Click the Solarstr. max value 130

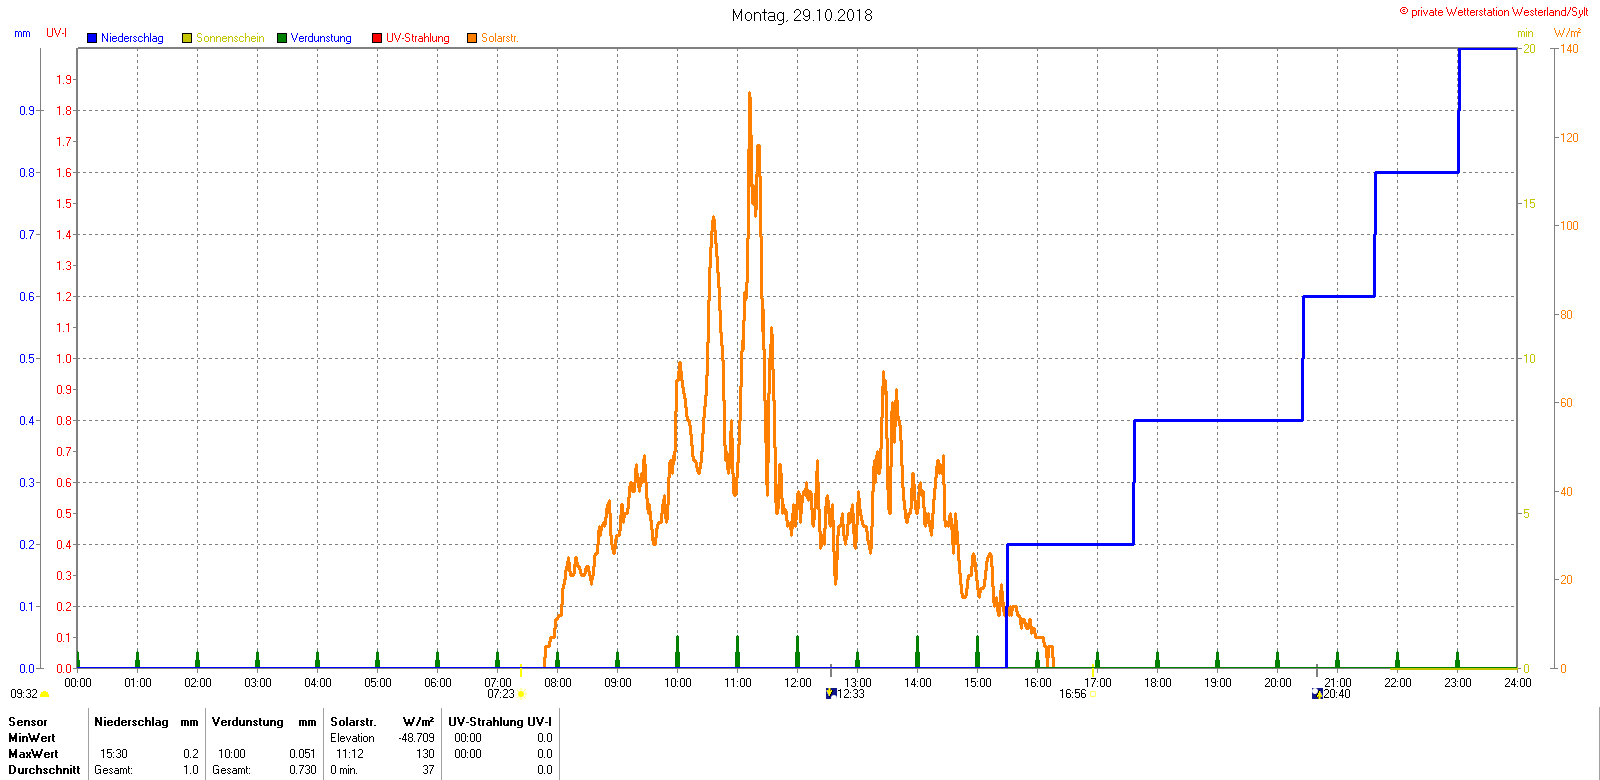pyautogui.click(x=426, y=754)
